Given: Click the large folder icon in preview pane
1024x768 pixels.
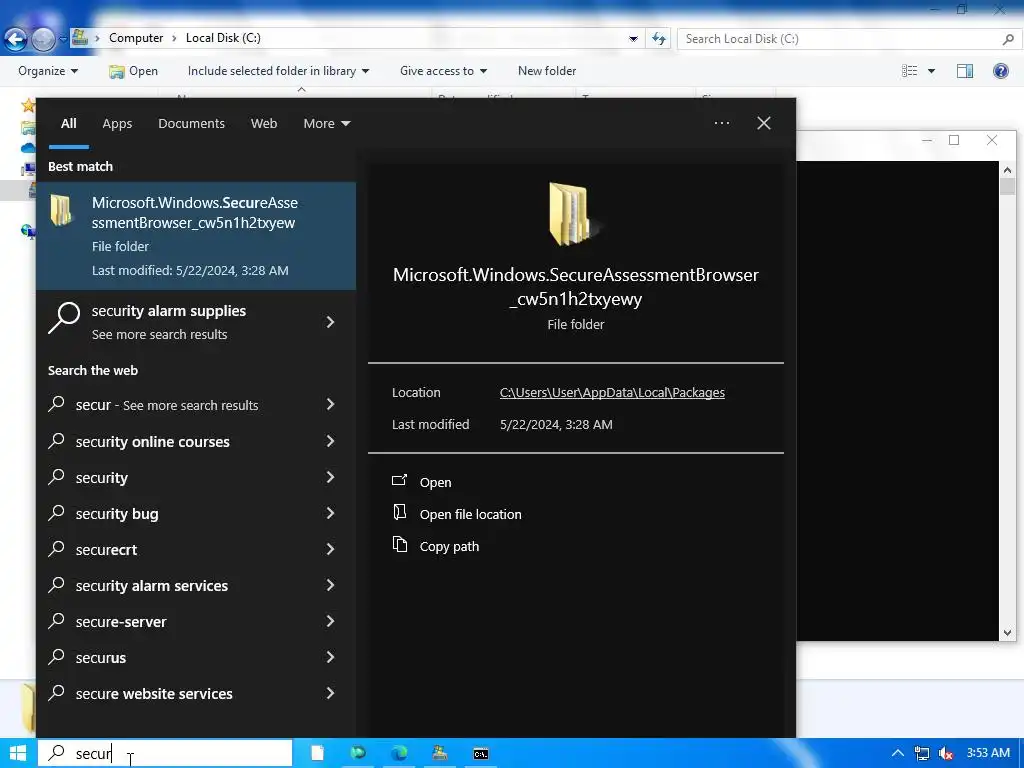Looking at the screenshot, I should coord(572,215).
